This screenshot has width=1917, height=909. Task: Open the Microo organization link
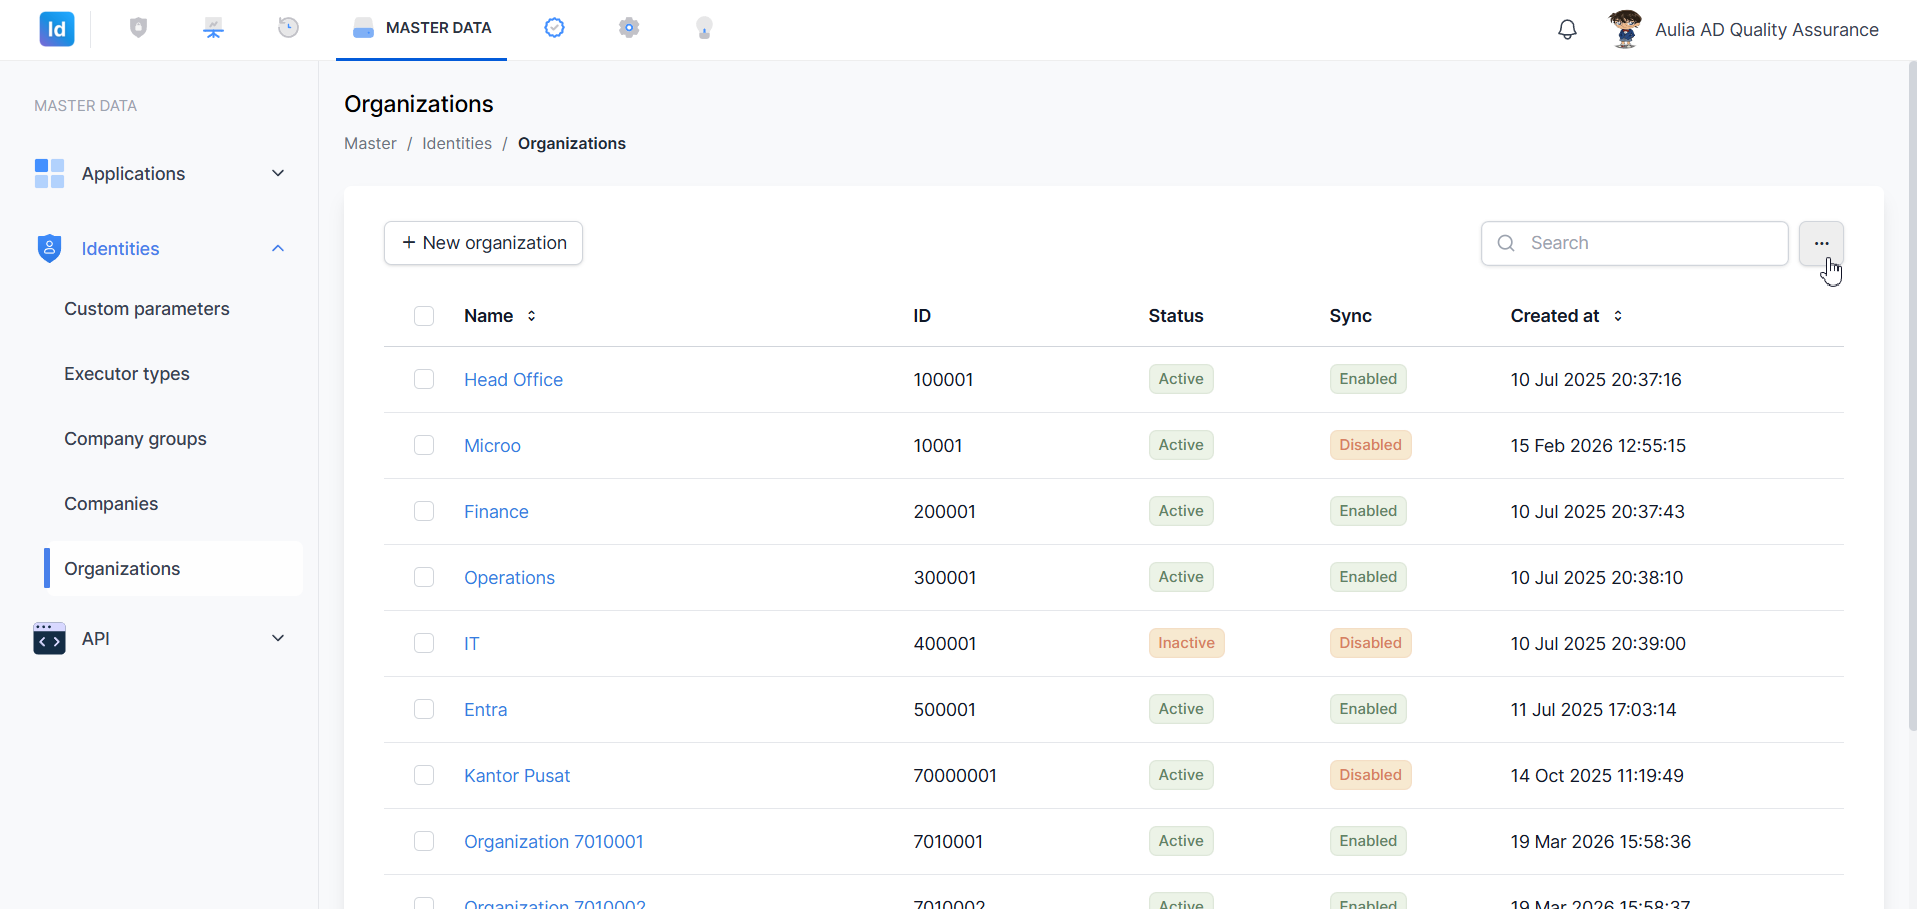click(x=492, y=446)
